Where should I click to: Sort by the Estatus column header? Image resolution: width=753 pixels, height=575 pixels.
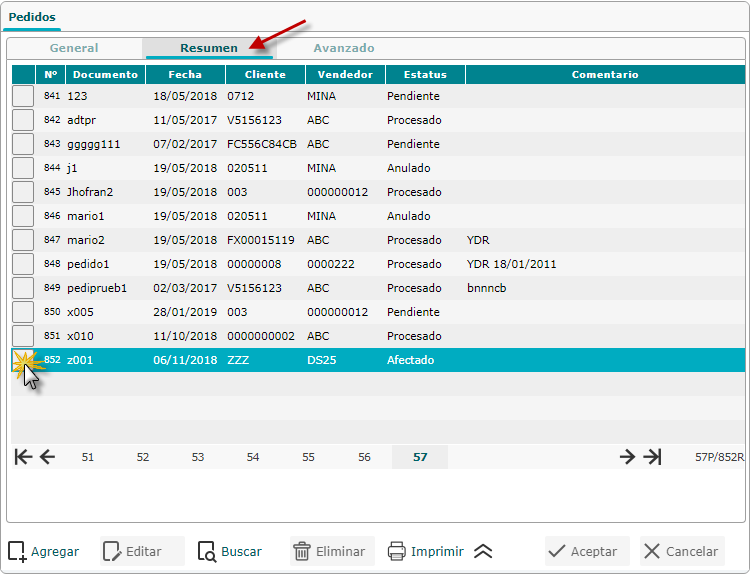425,74
